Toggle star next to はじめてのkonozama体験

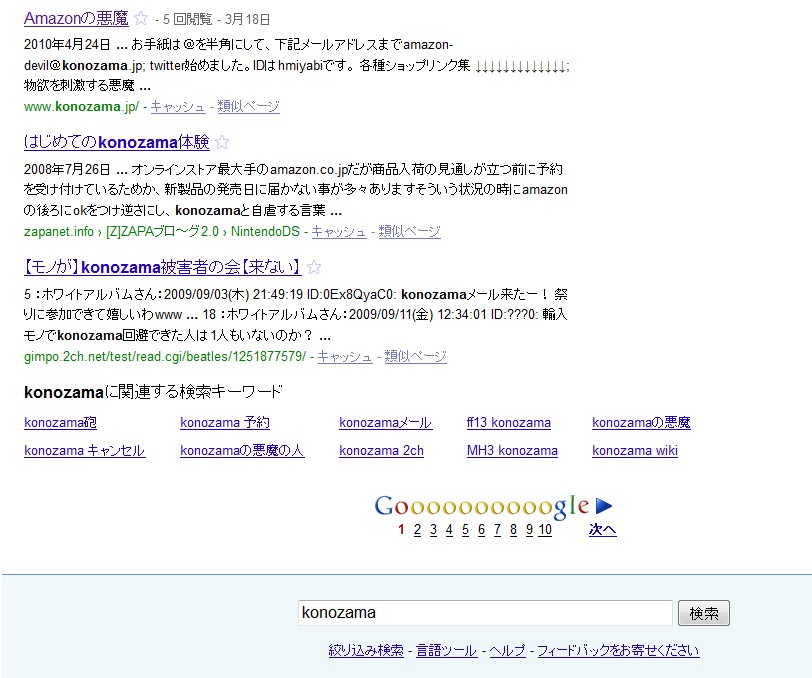222,142
